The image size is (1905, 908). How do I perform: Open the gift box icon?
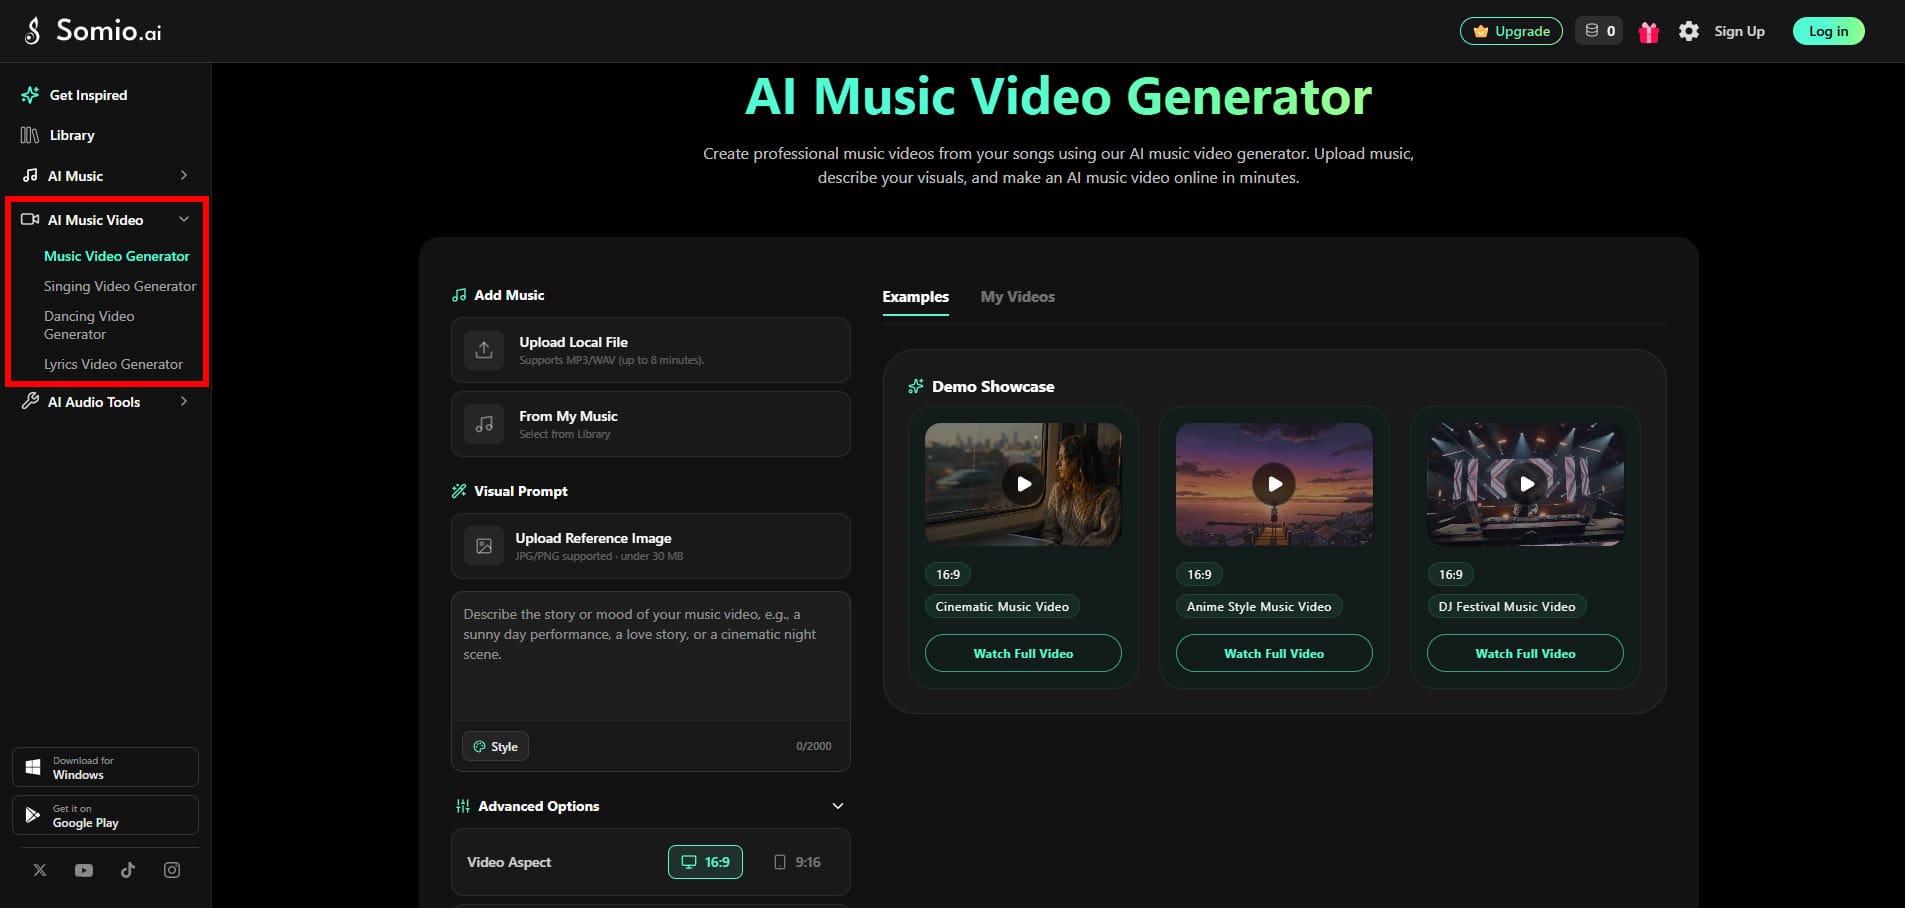tap(1649, 32)
